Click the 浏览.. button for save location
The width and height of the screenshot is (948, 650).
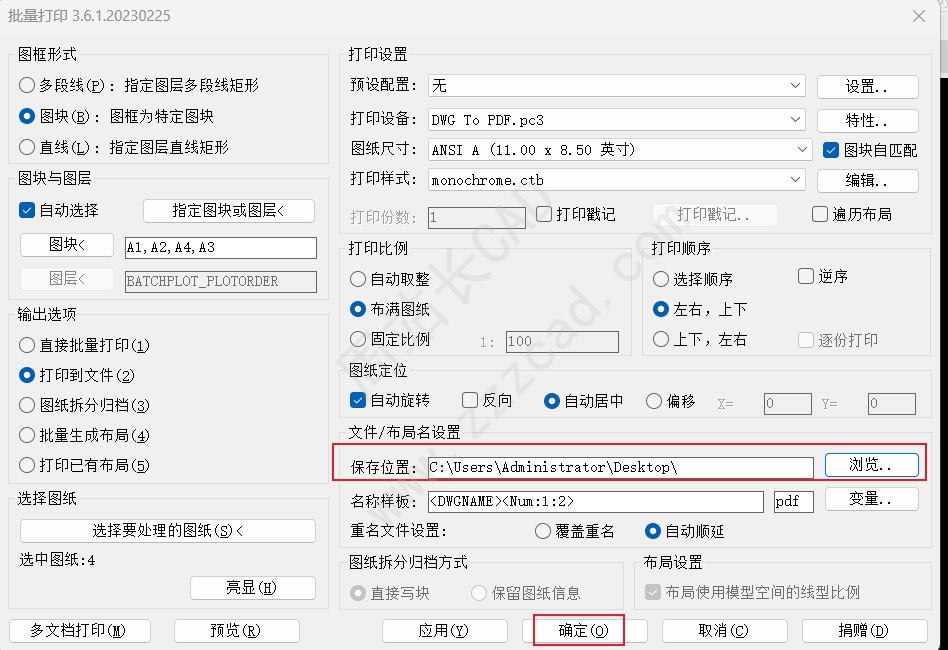[x=870, y=465]
